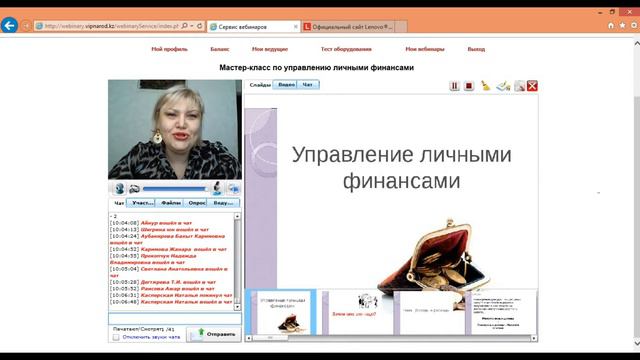The width and height of the screenshot is (640, 360).
Task: Click the presenter webcam video
Action: point(175,129)
